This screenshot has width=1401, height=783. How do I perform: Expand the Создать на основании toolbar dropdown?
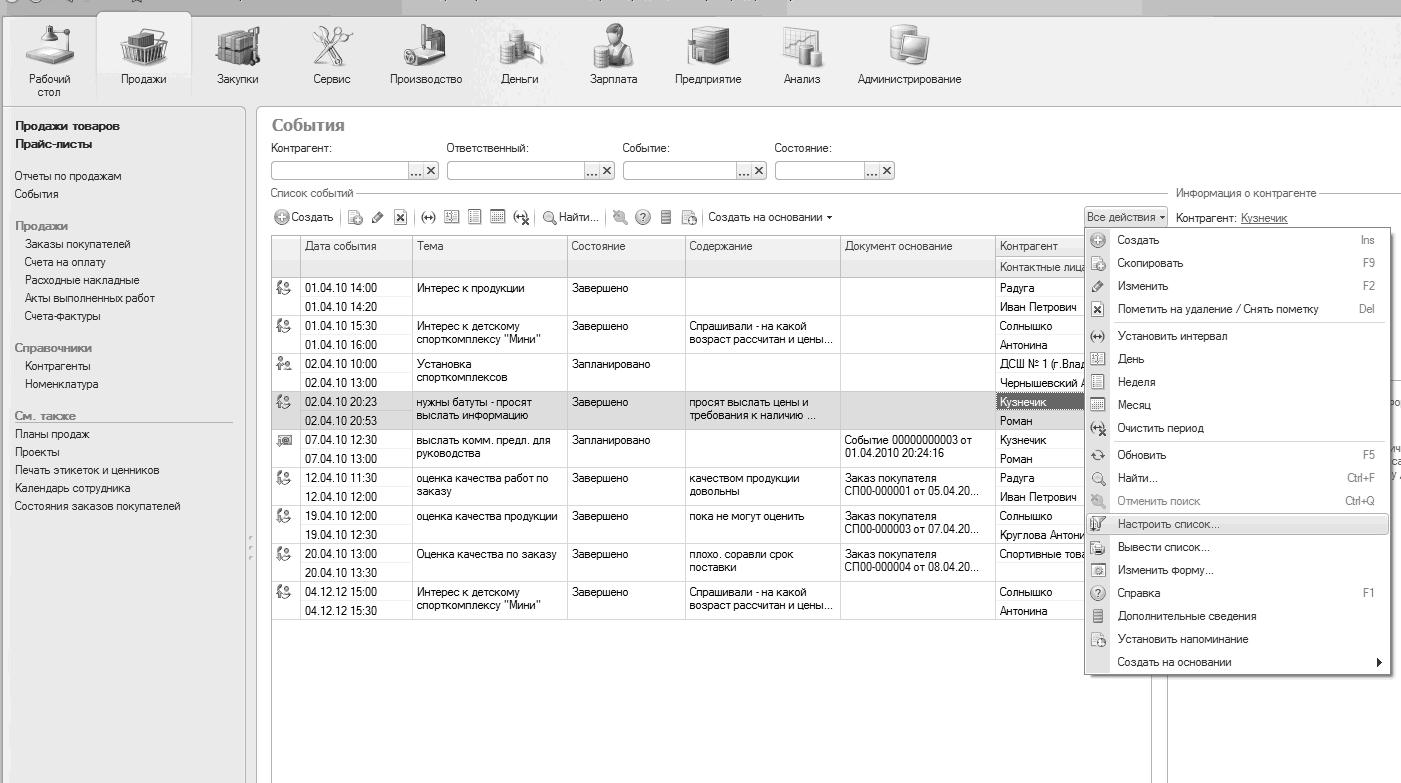[x=770, y=217]
